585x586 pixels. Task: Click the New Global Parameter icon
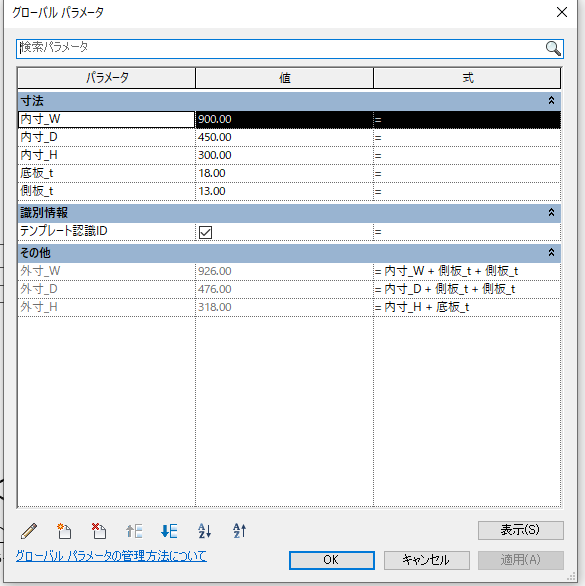click(x=64, y=531)
